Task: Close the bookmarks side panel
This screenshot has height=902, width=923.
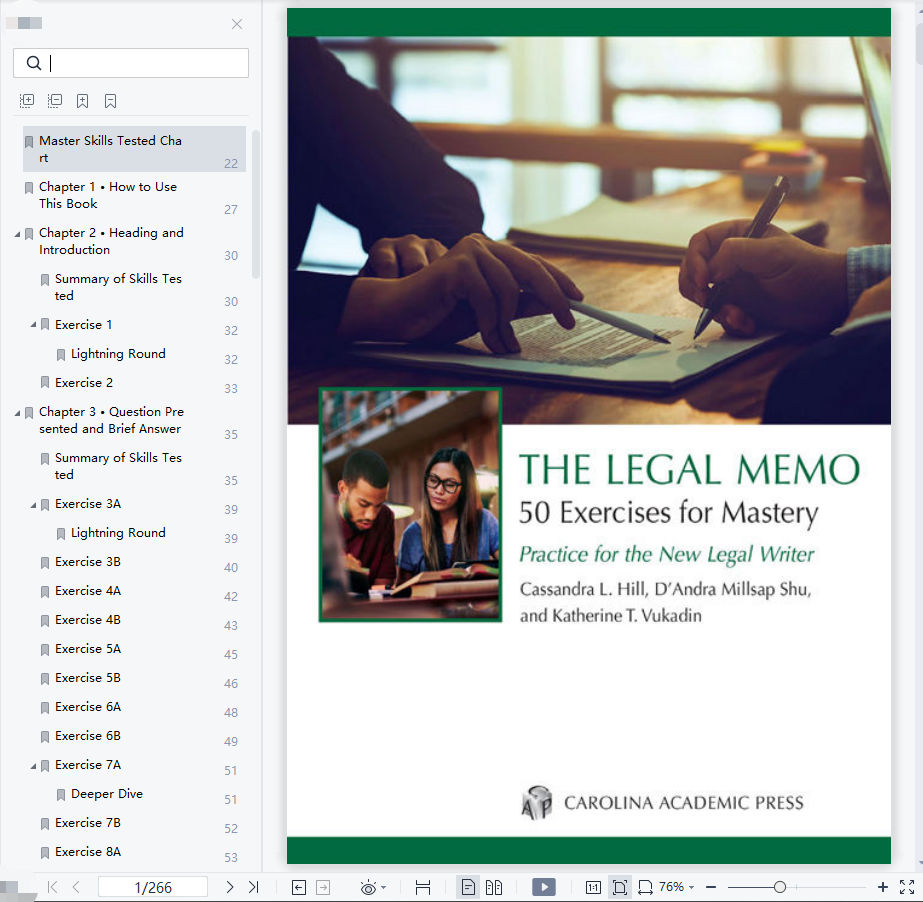Action: tap(237, 24)
